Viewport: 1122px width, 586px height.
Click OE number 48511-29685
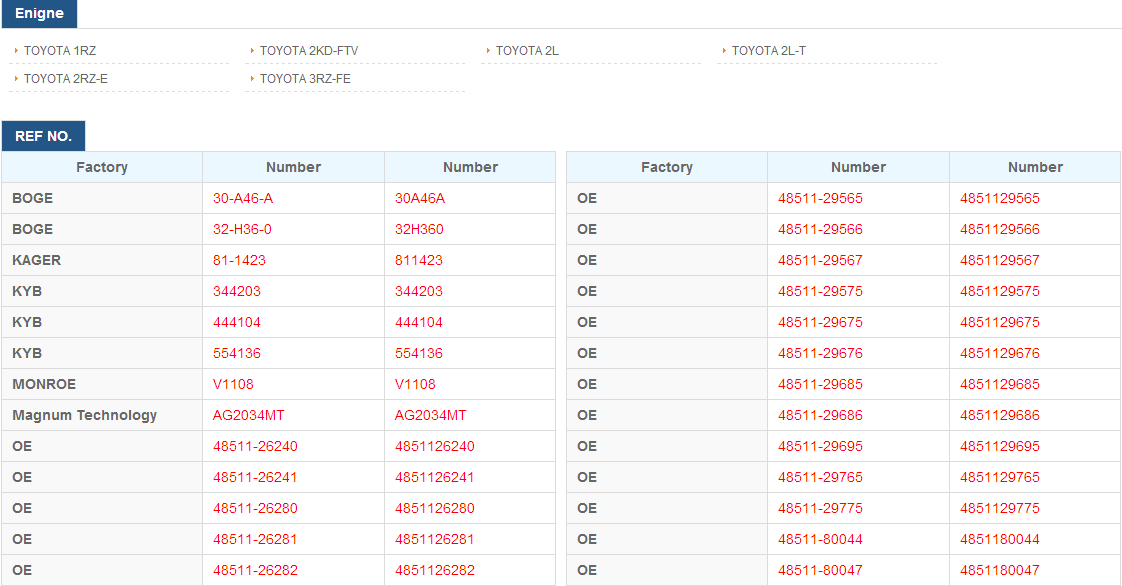pos(820,384)
